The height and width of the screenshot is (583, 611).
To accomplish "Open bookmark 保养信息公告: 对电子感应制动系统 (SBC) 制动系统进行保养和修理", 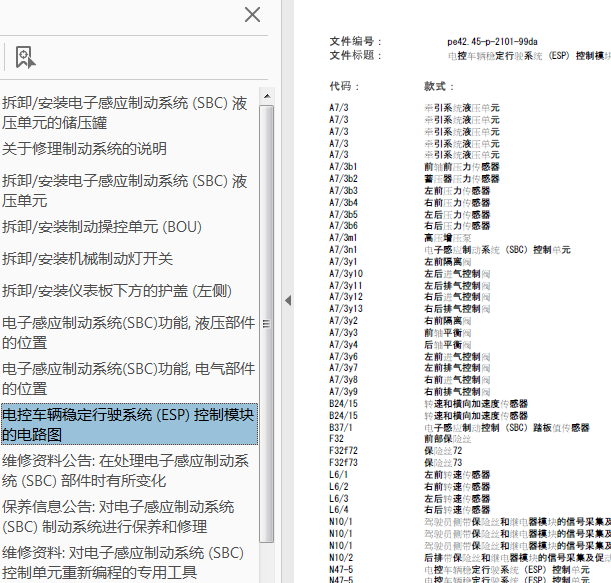I will point(118,516).
